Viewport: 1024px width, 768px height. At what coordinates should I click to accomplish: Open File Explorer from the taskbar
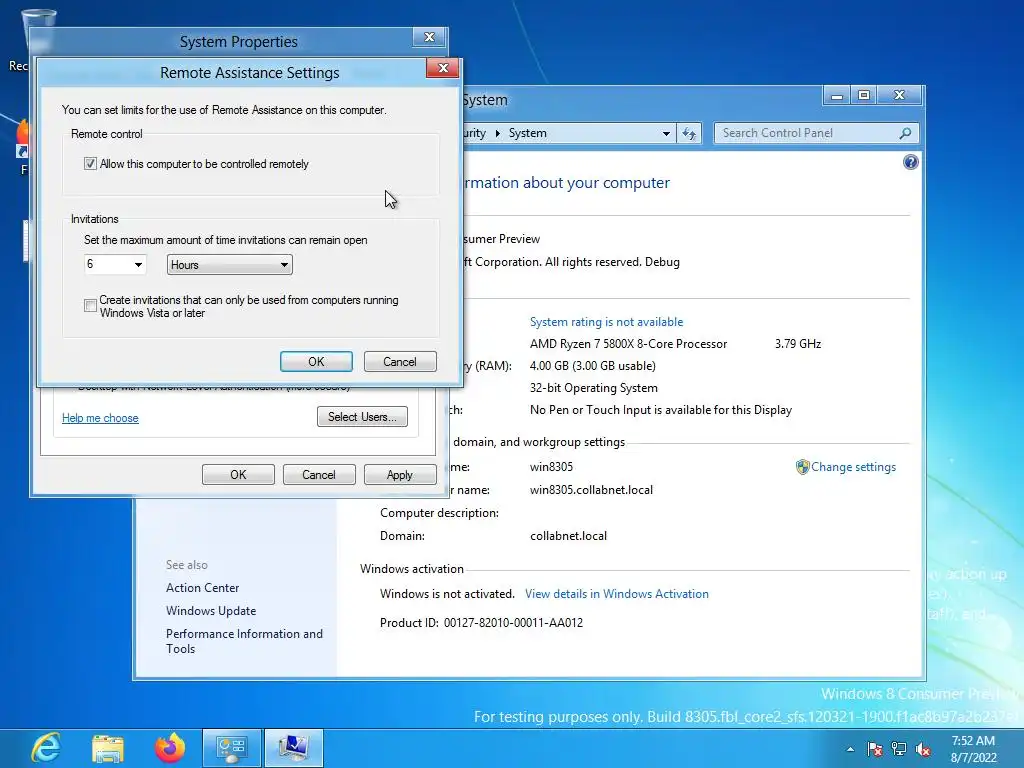tap(108, 748)
